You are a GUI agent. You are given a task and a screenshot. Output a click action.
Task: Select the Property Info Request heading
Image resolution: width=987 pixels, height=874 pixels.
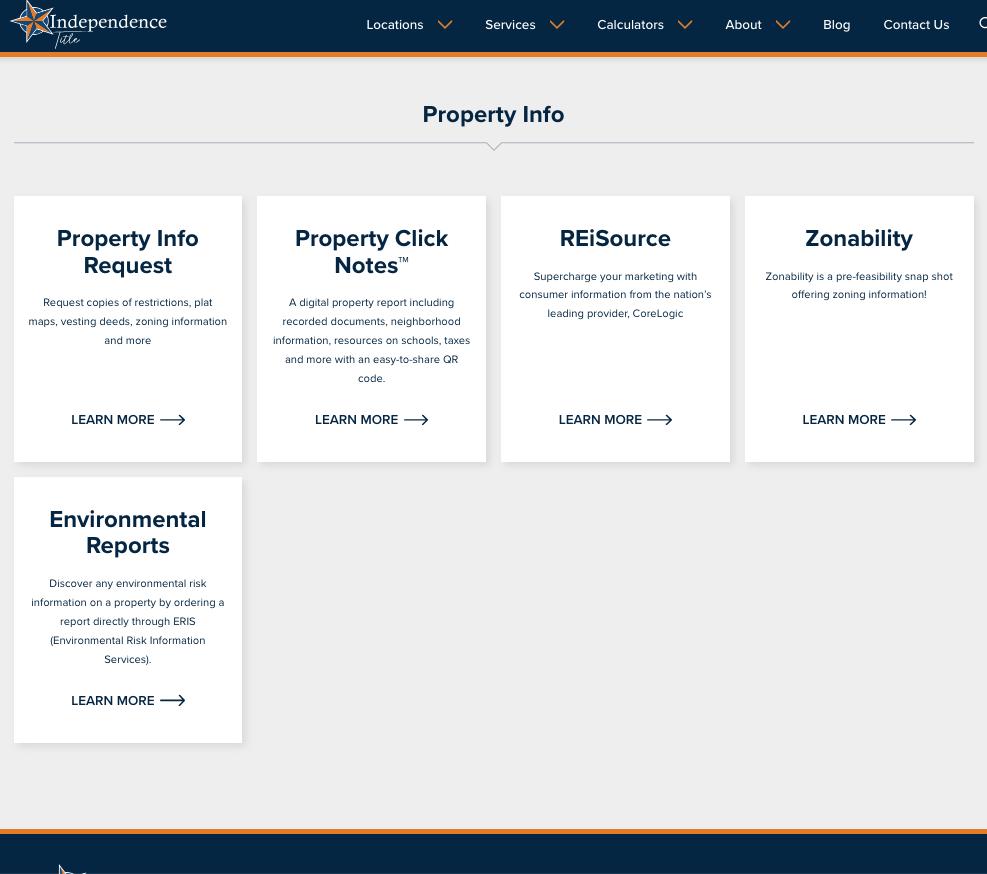[x=128, y=252]
